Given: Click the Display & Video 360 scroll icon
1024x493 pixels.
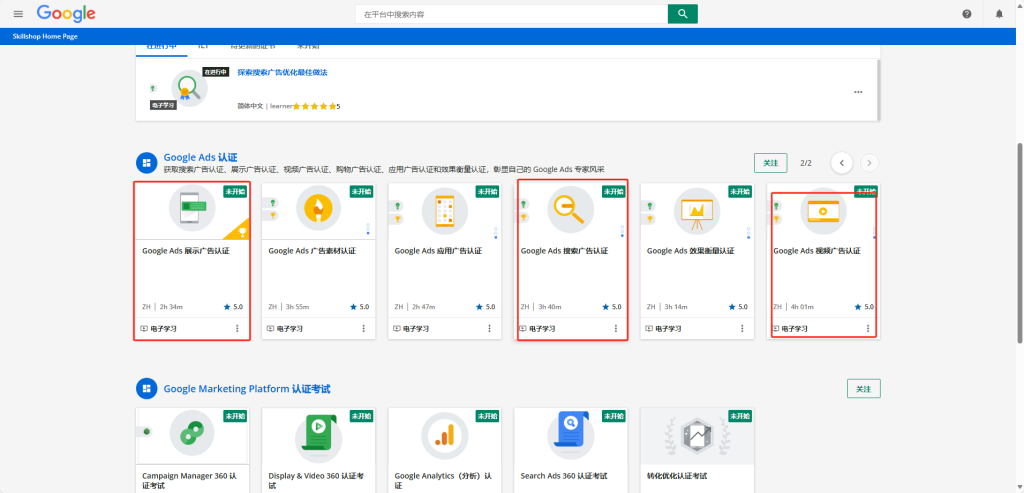Looking at the screenshot, I should pos(318,434).
